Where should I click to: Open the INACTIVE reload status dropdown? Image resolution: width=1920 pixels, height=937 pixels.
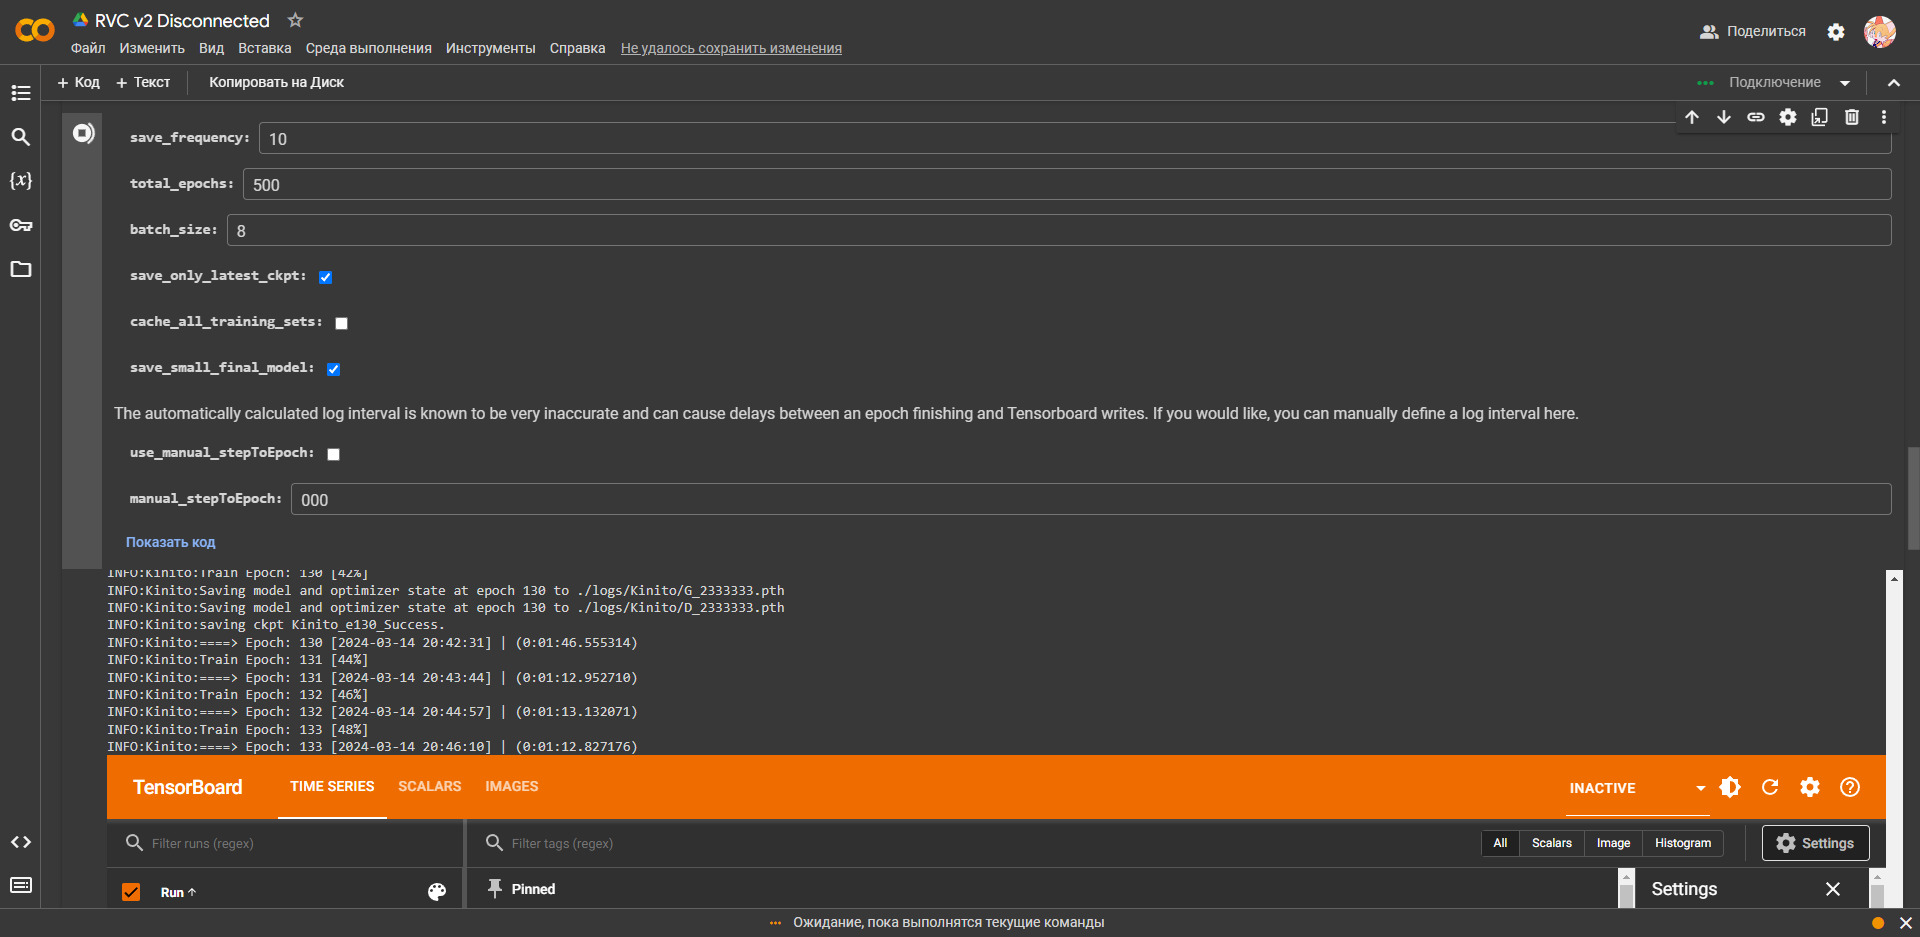pyautogui.click(x=1700, y=788)
